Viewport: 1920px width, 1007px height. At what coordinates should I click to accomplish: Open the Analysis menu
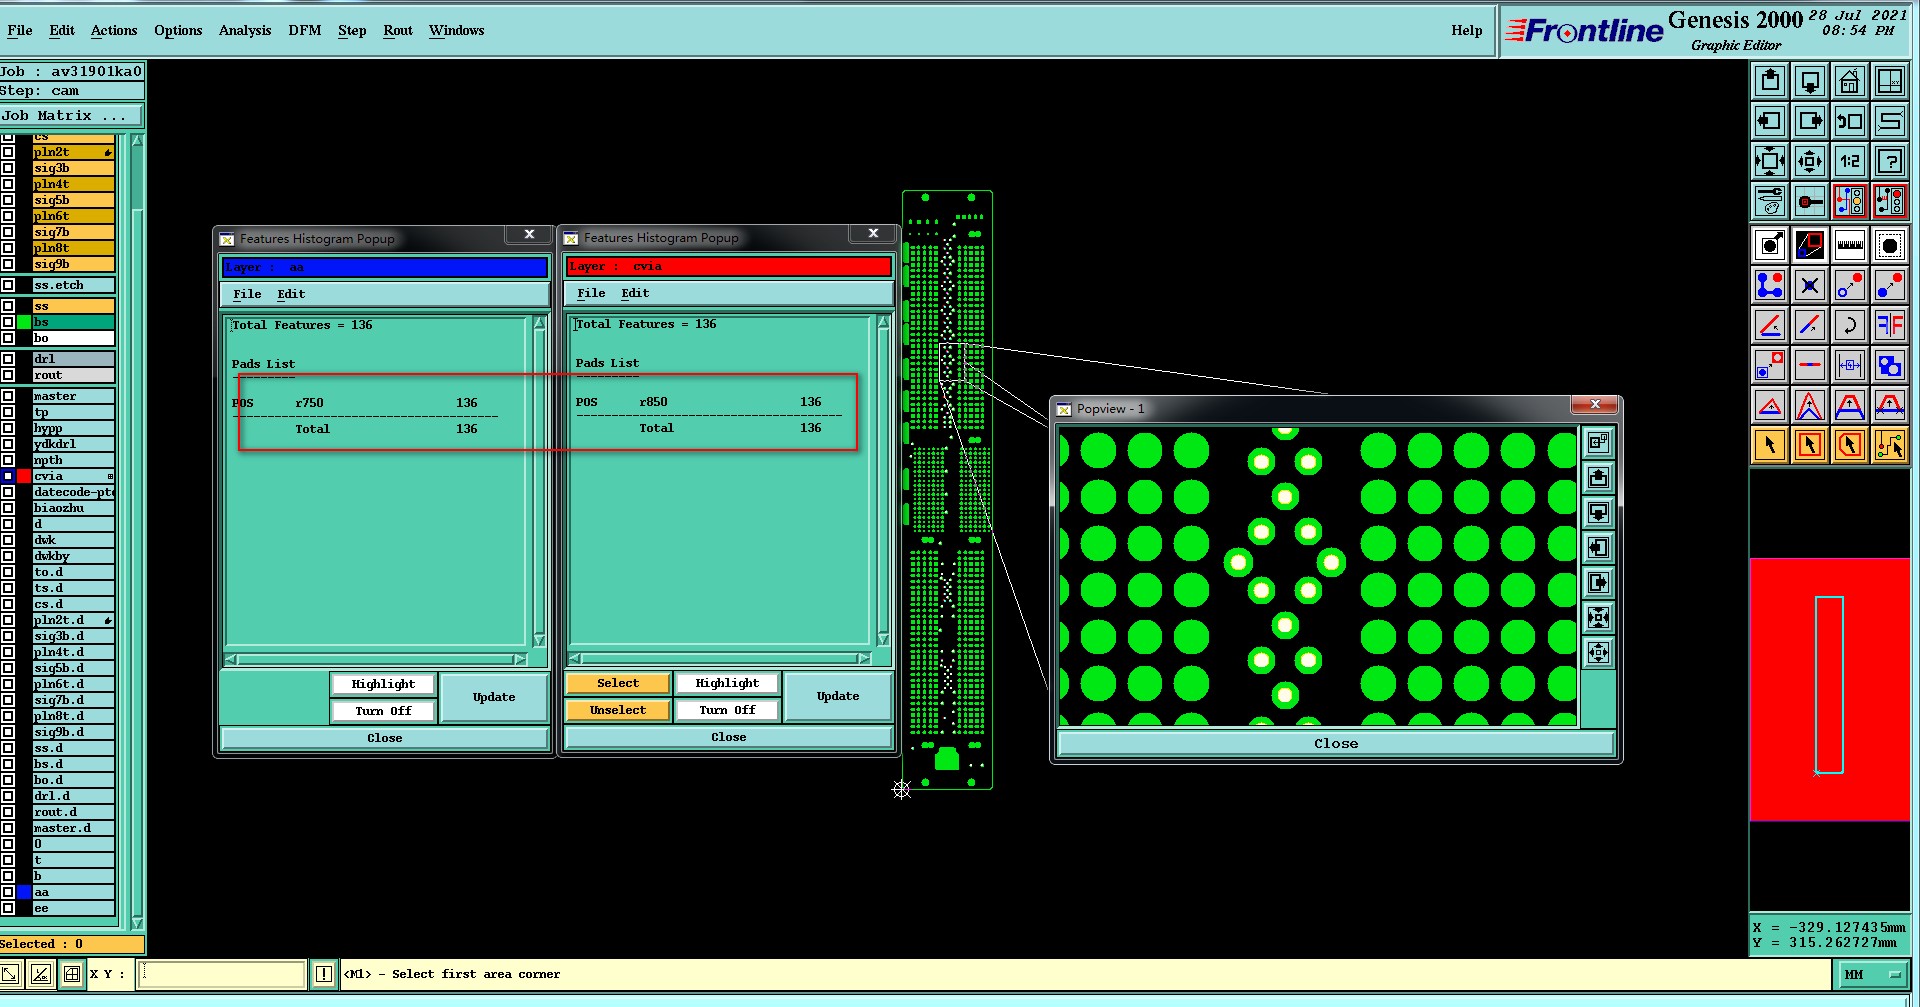coord(245,31)
